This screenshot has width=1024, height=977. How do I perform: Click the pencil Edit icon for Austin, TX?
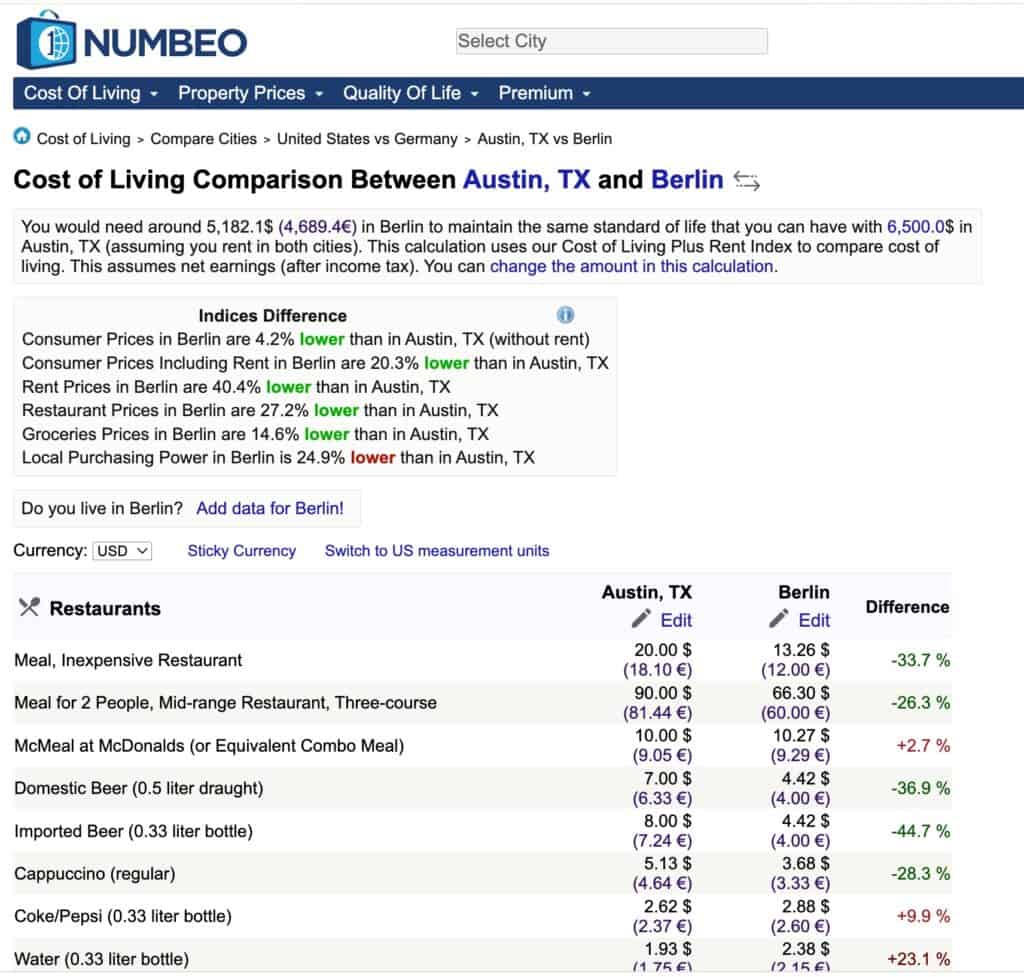click(642, 619)
